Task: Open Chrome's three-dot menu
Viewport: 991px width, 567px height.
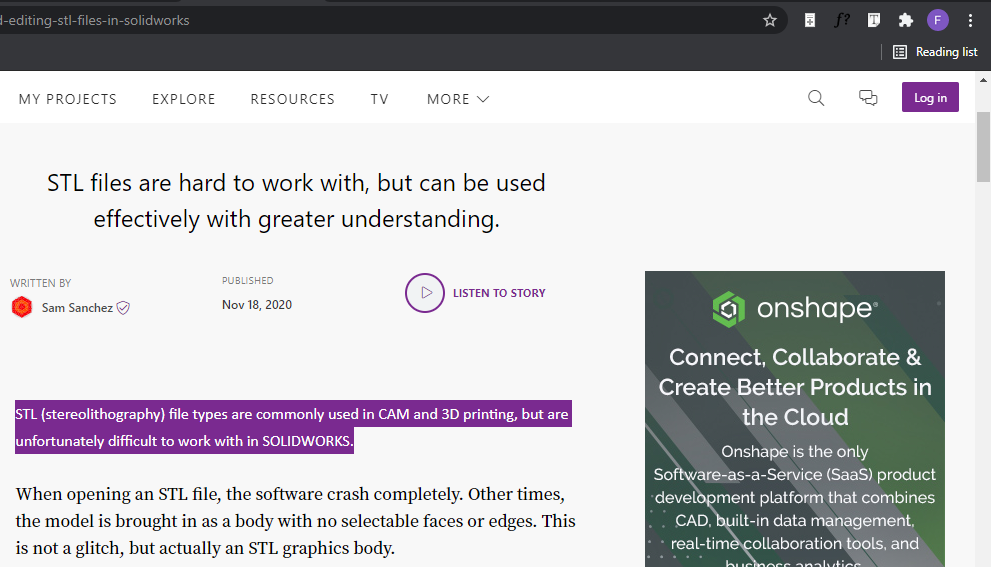Action: [x=970, y=20]
